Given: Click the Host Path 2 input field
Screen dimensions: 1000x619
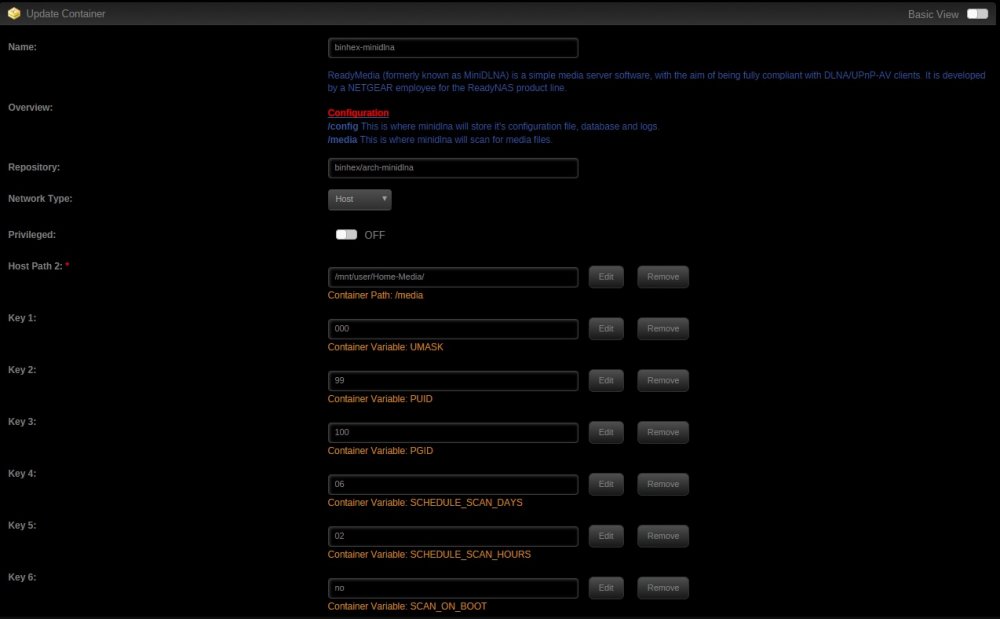Looking at the screenshot, I should [453, 277].
